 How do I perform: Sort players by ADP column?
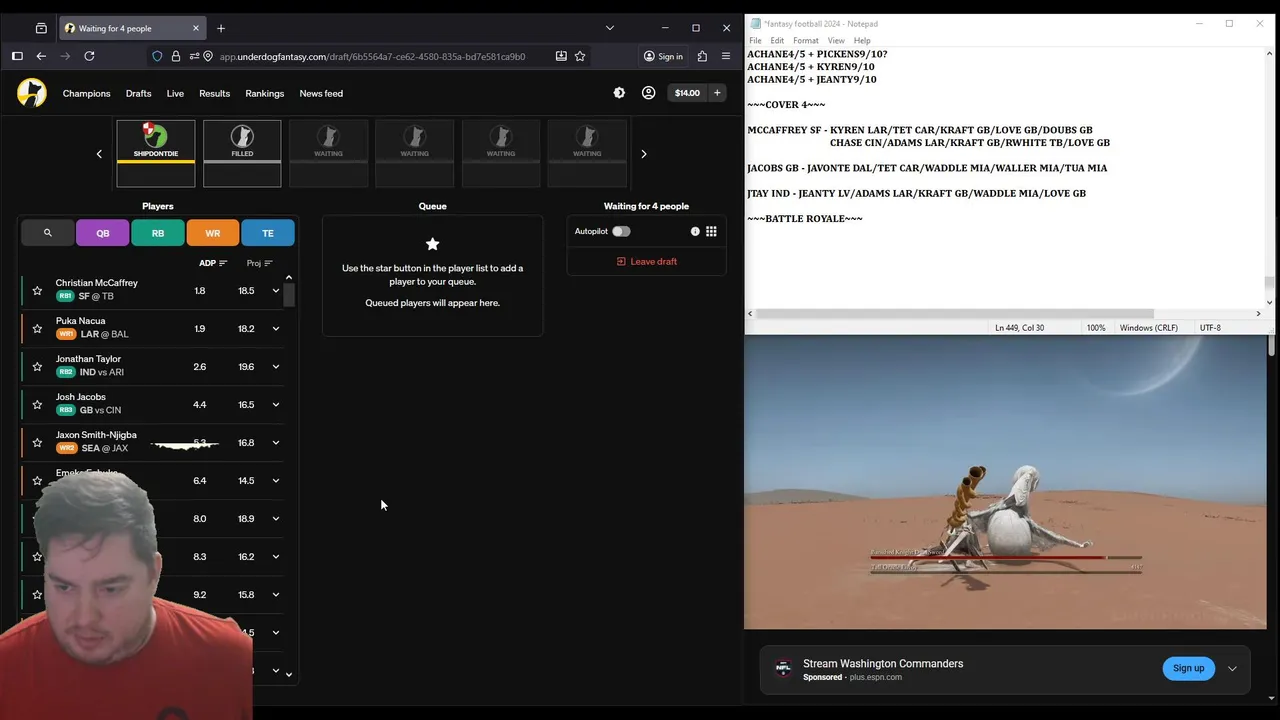pyautogui.click(x=213, y=263)
